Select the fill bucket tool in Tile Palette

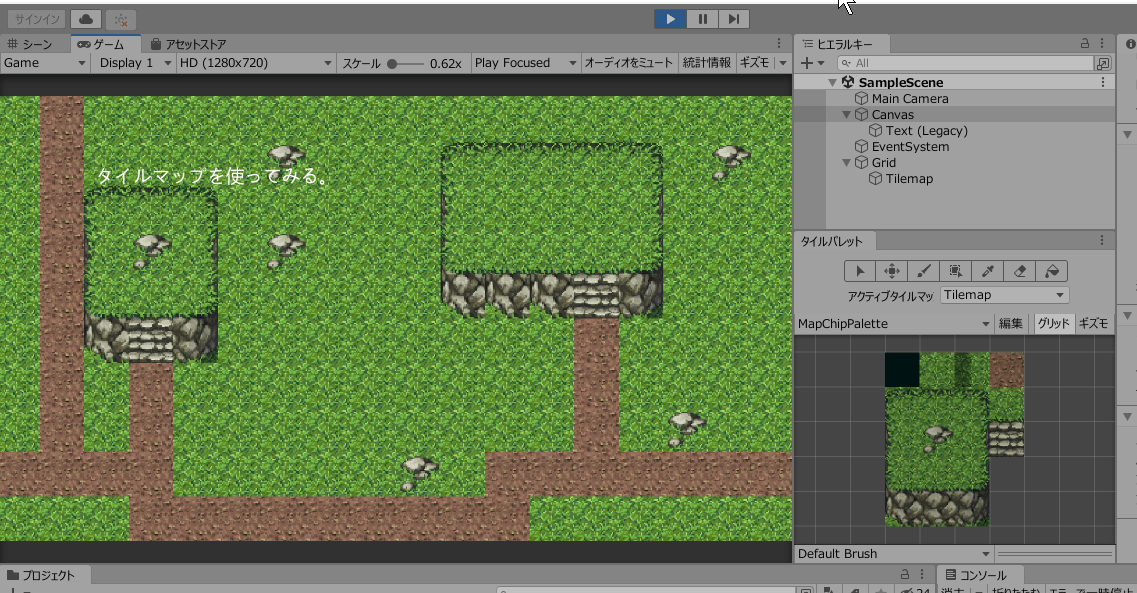1052,270
